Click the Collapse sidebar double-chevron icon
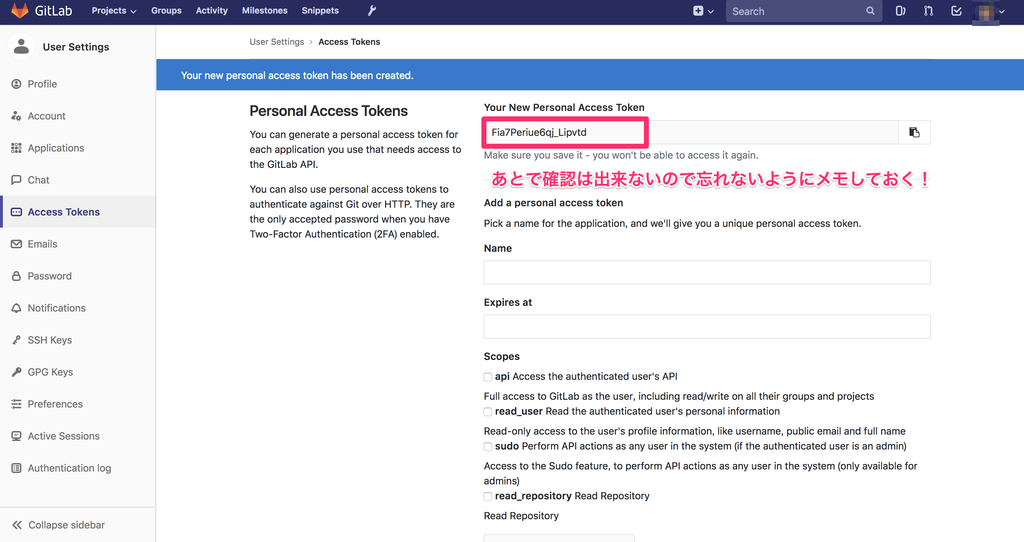1024x542 pixels. (x=17, y=525)
